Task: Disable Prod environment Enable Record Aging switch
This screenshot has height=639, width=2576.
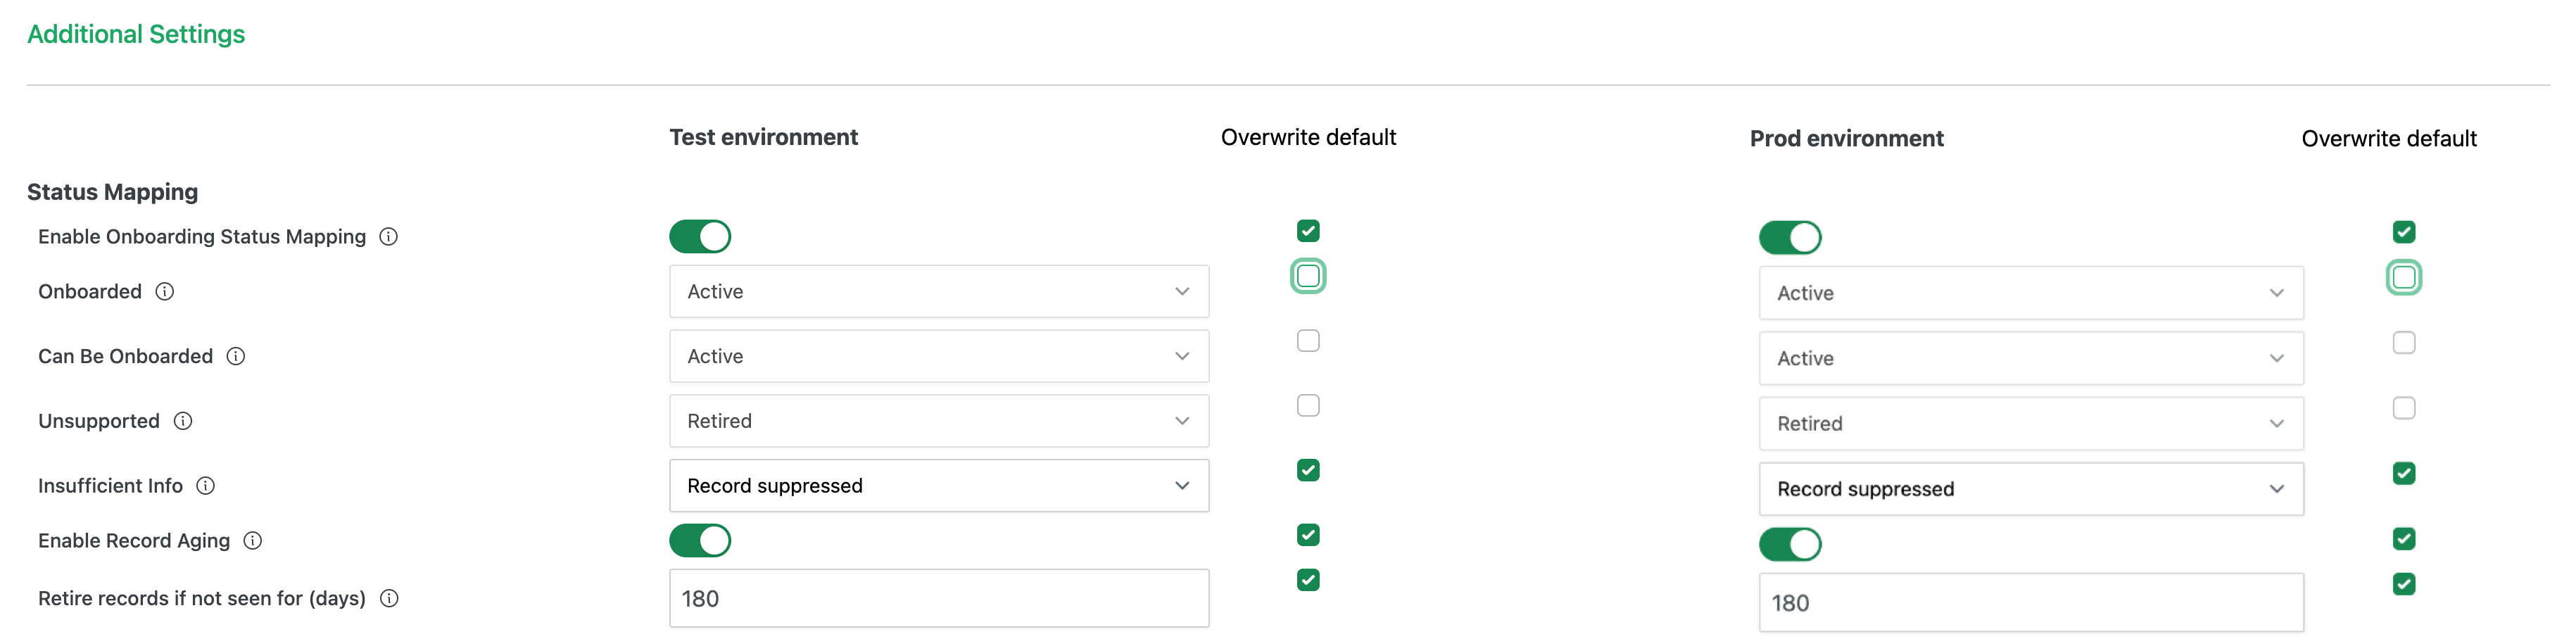Action: click(x=1790, y=545)
